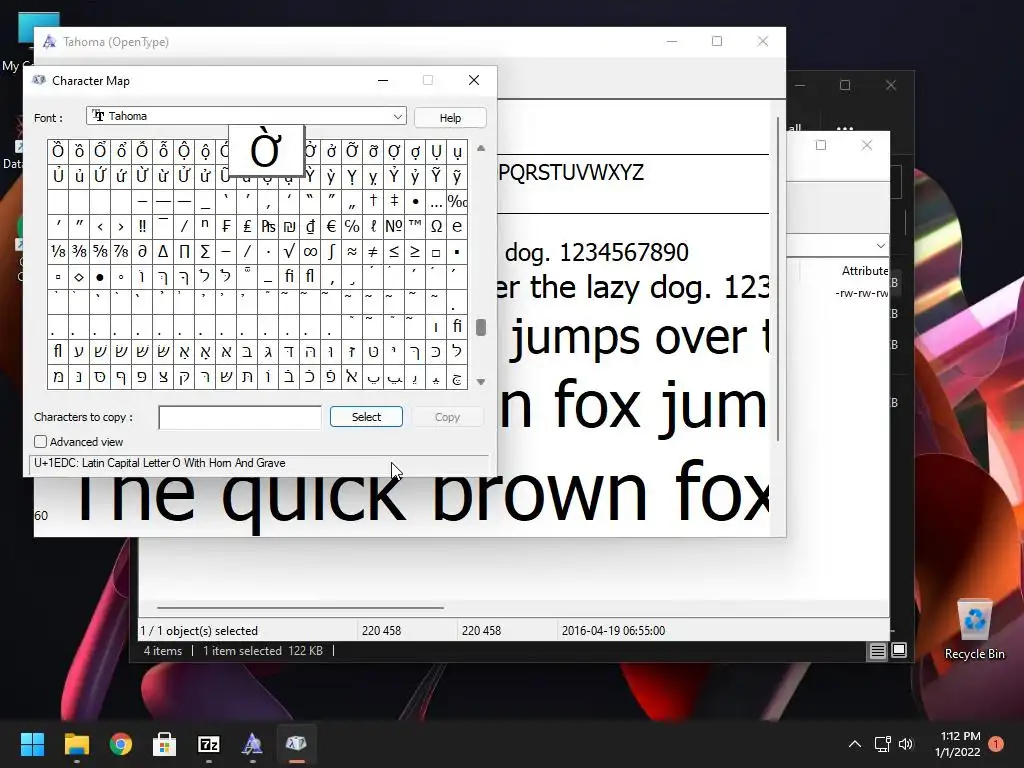Click the file list horizontal scrollbar
The image size is (1024, 768).
[298, 607]
